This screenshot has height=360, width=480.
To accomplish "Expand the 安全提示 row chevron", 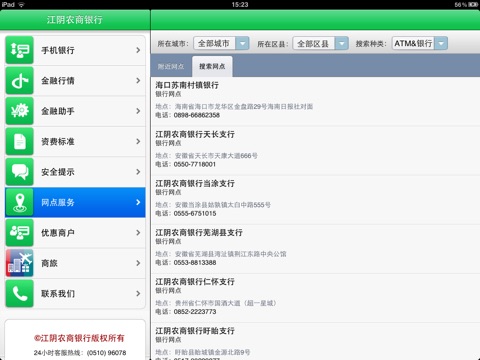I will 138,172.
